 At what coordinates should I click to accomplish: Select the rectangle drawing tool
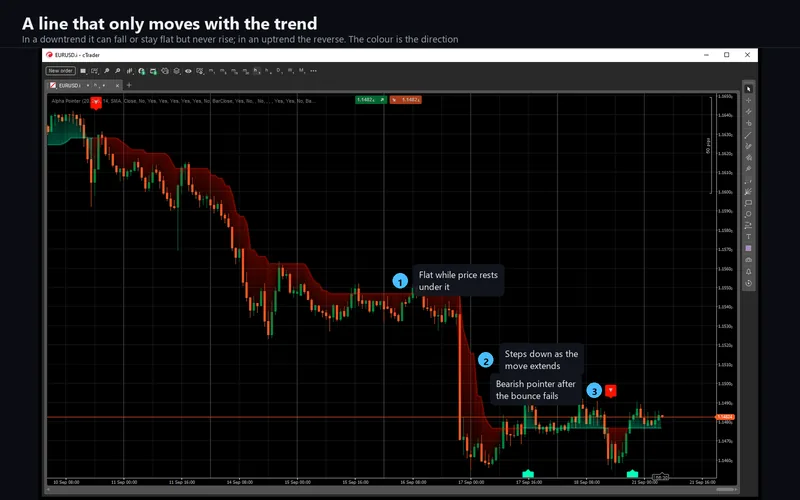point(748,203)
